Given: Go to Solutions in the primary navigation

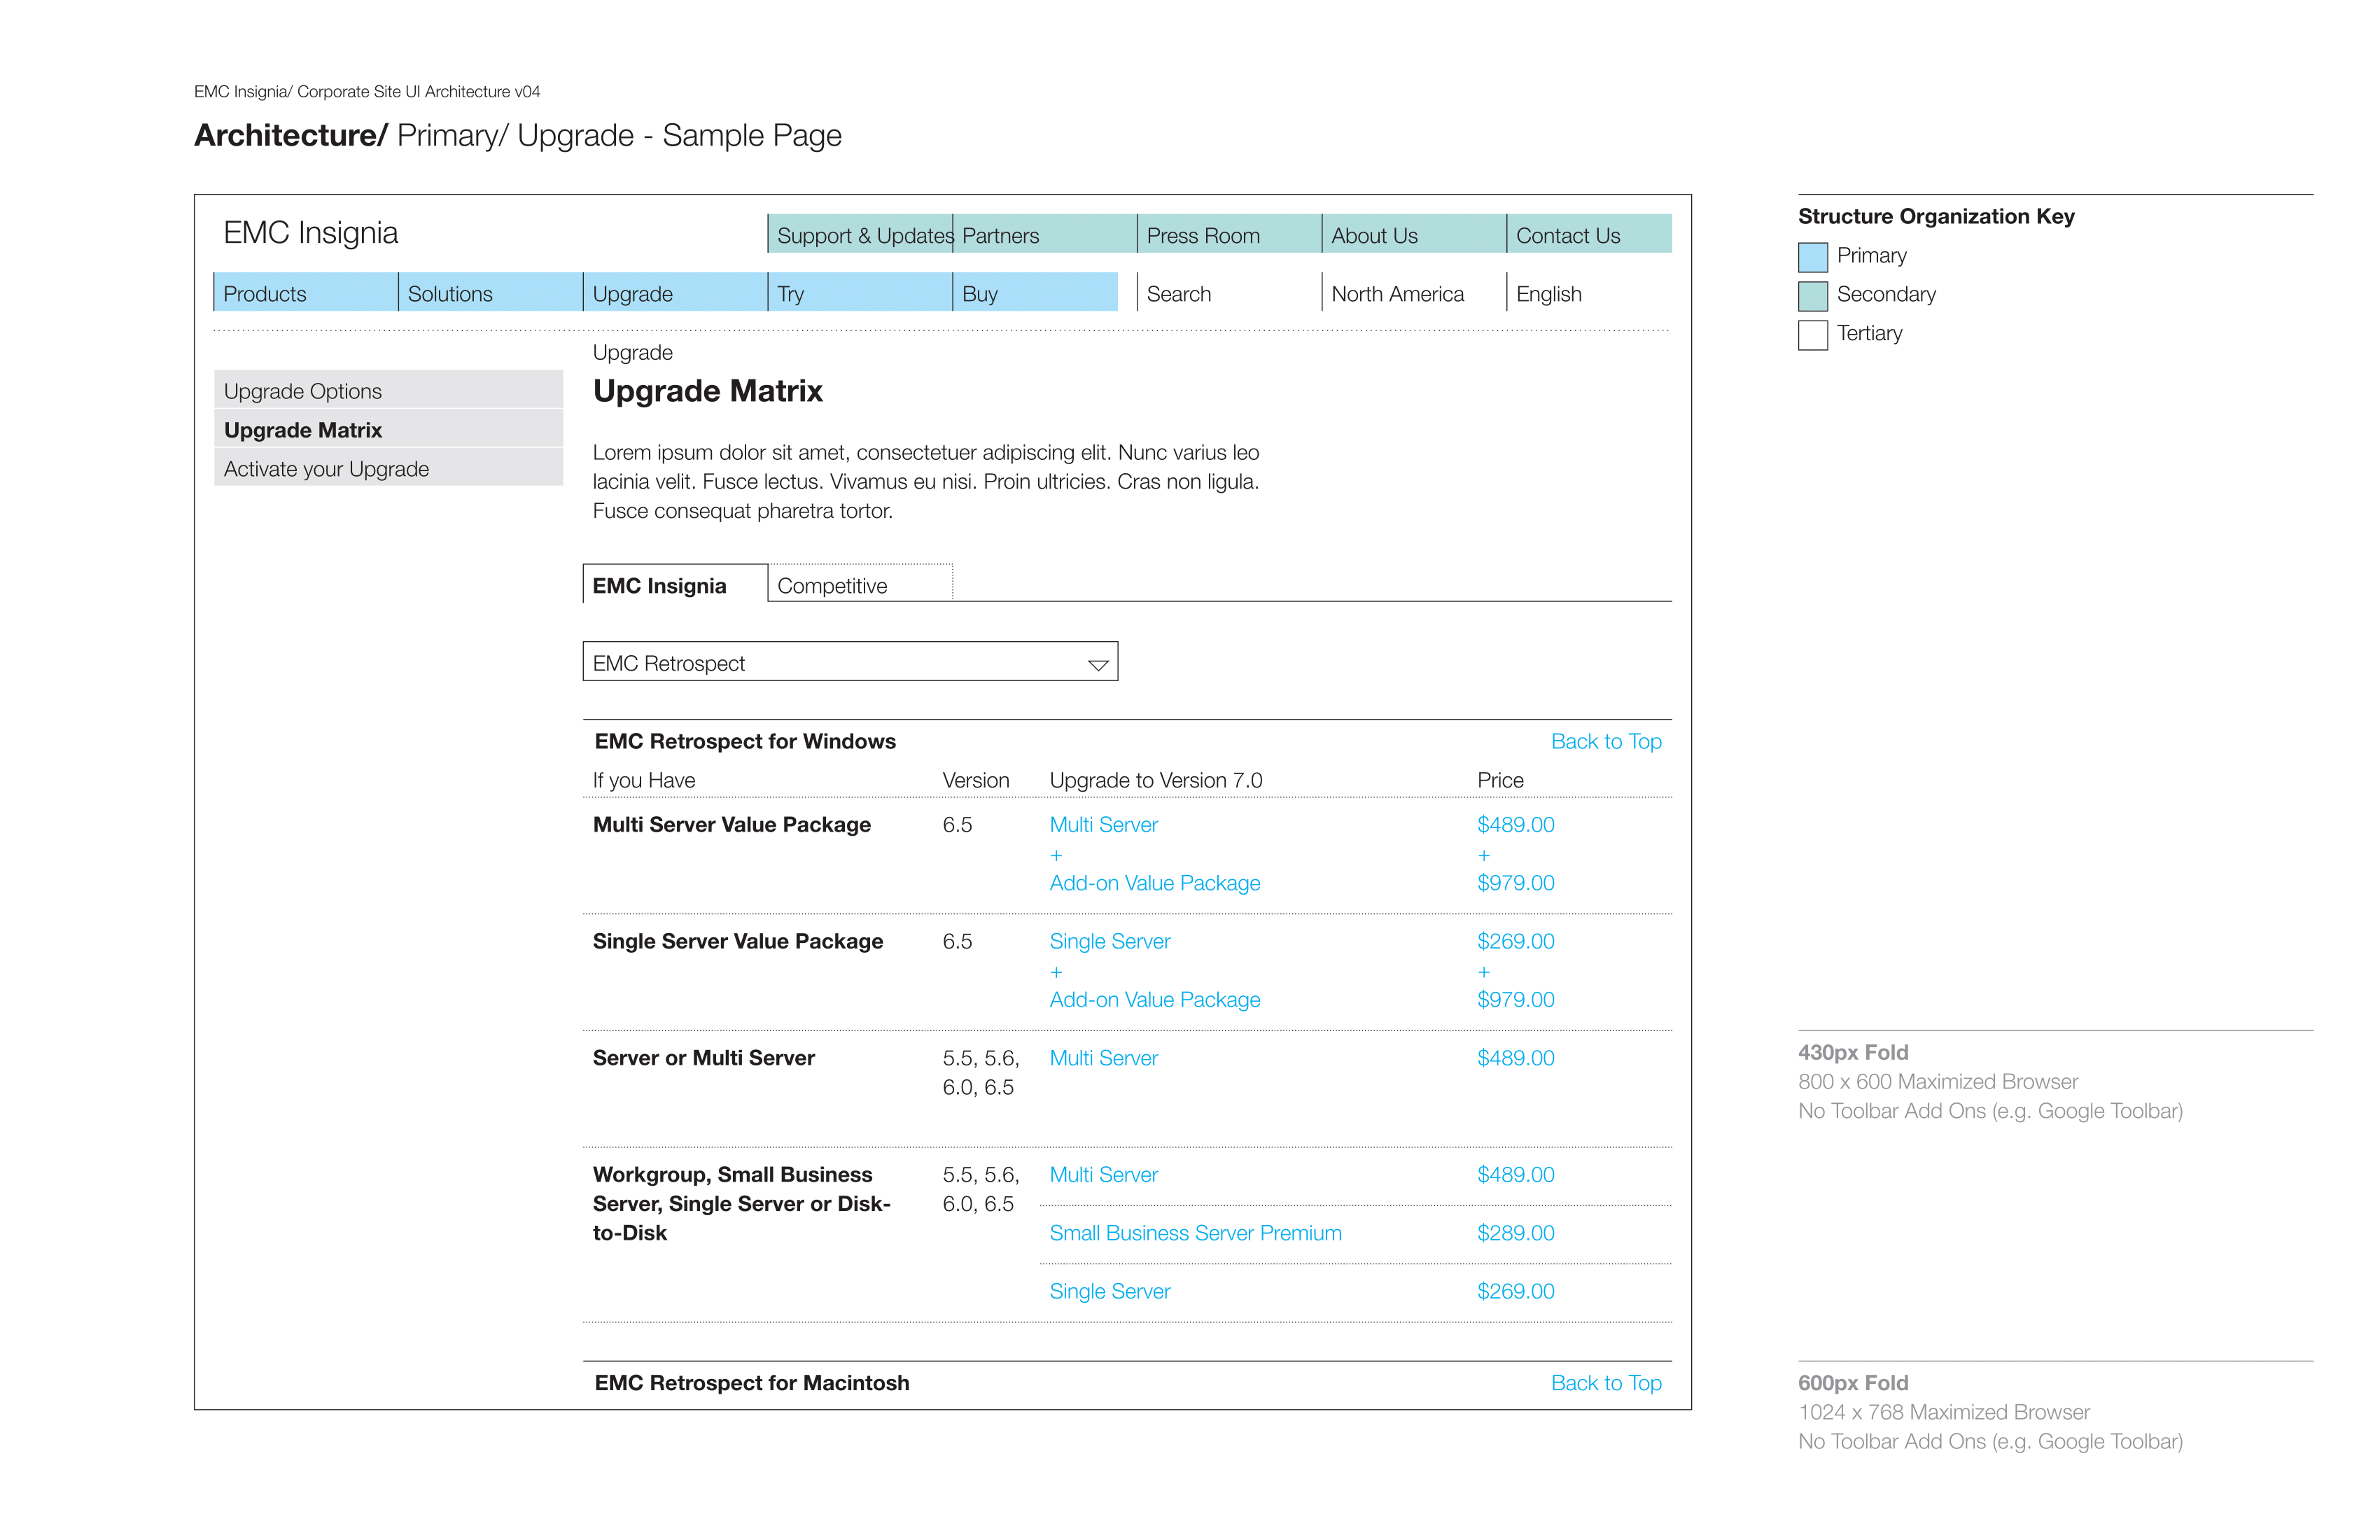Looking at the screenshot, I should 490,292.
